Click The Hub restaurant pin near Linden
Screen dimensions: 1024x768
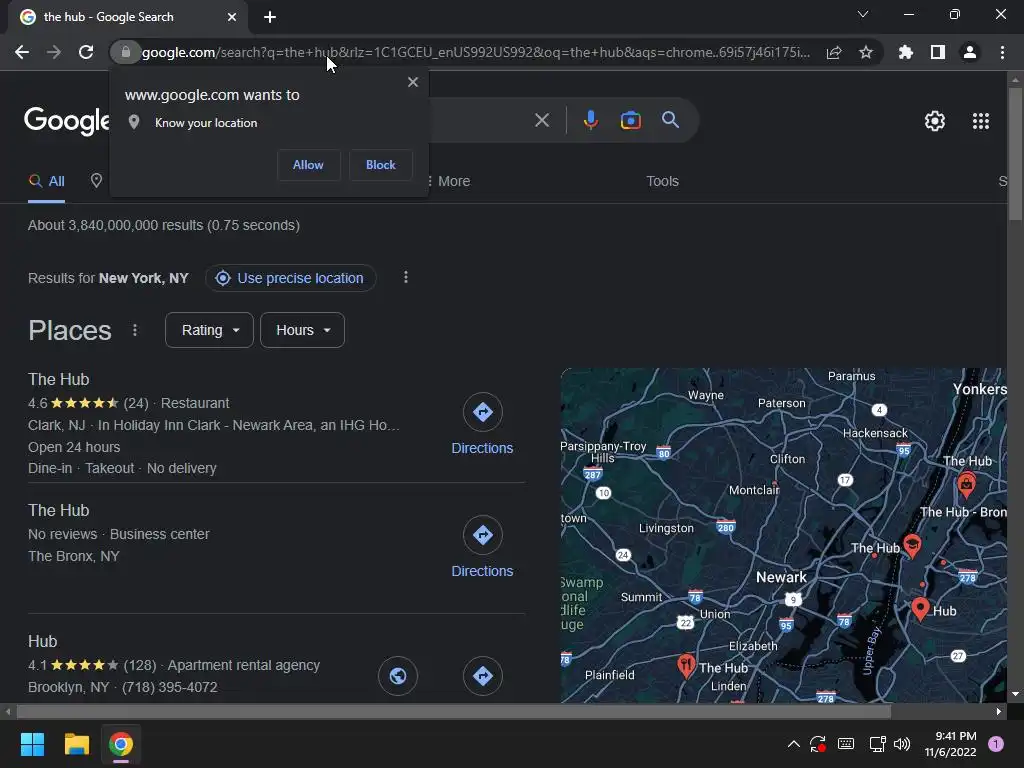(x=686, y=666)
